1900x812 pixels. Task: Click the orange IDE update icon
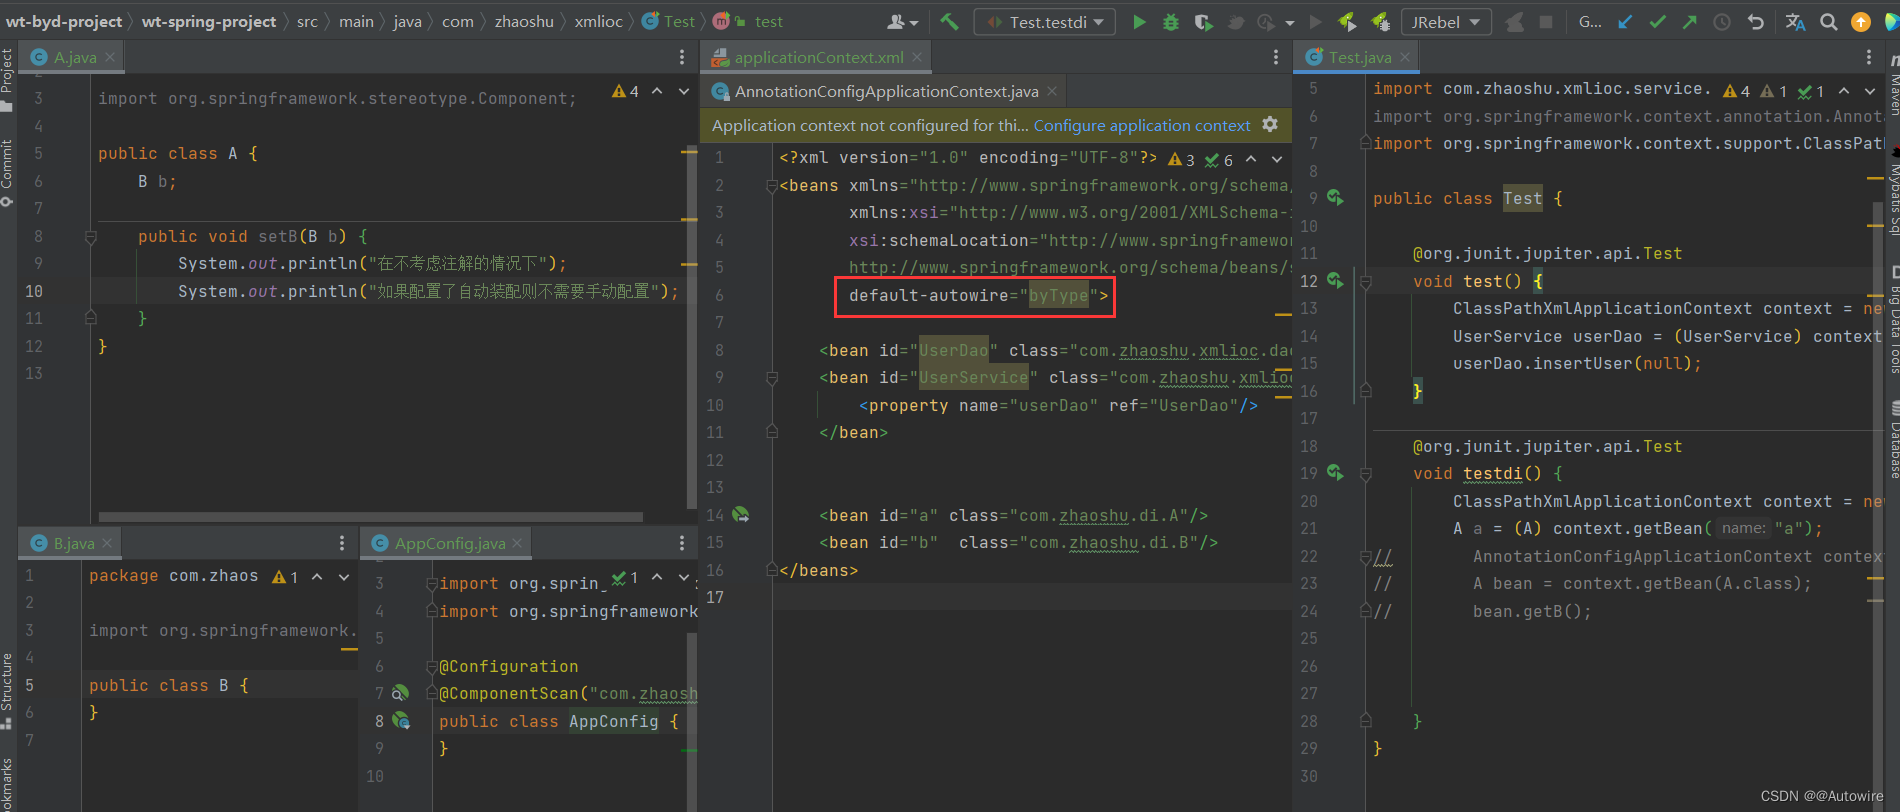point(1861,22)
